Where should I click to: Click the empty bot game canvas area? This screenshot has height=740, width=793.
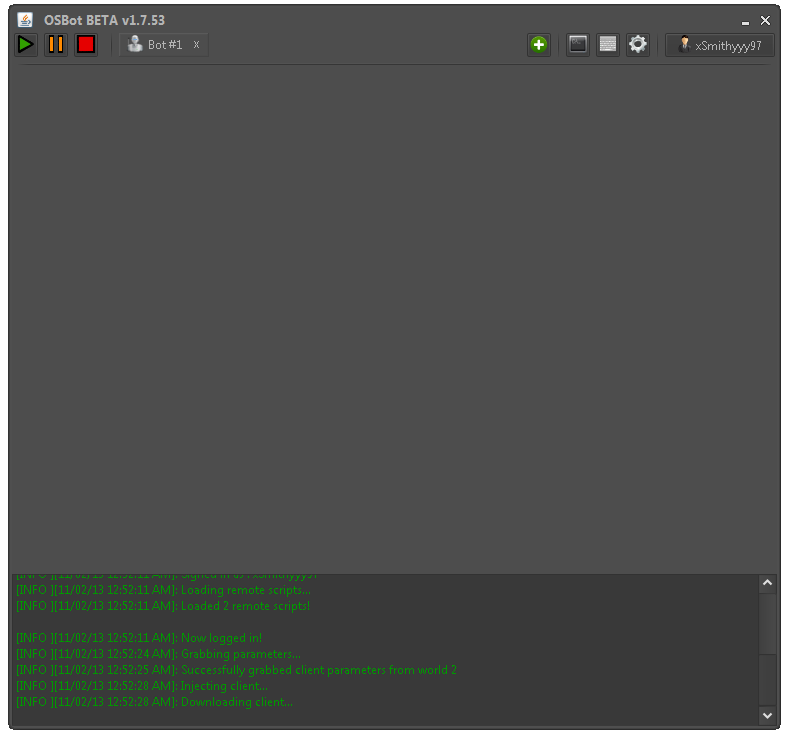click(x=394, y=320)
